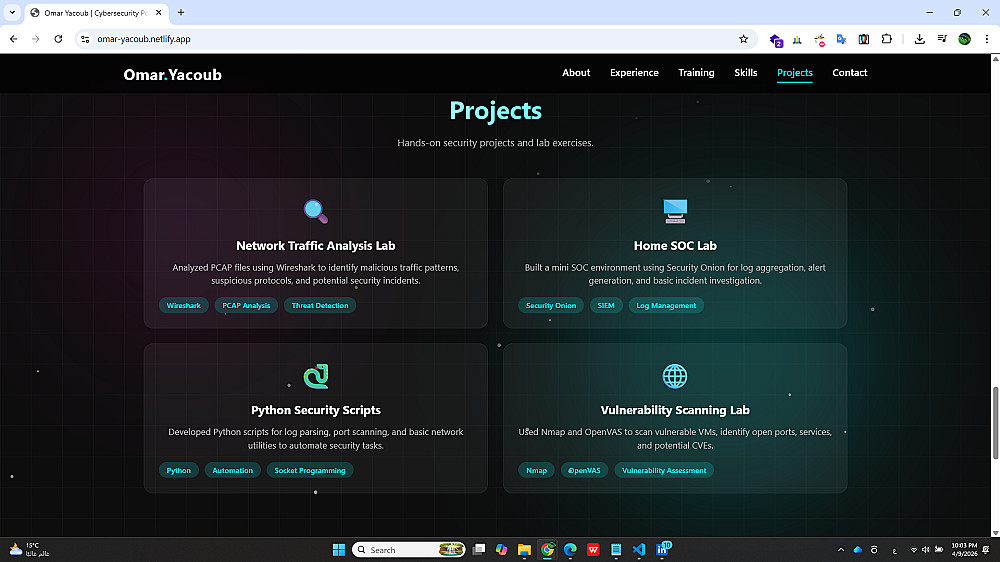Open the Vulnerability Scanning Lab title

pos(675,410)
